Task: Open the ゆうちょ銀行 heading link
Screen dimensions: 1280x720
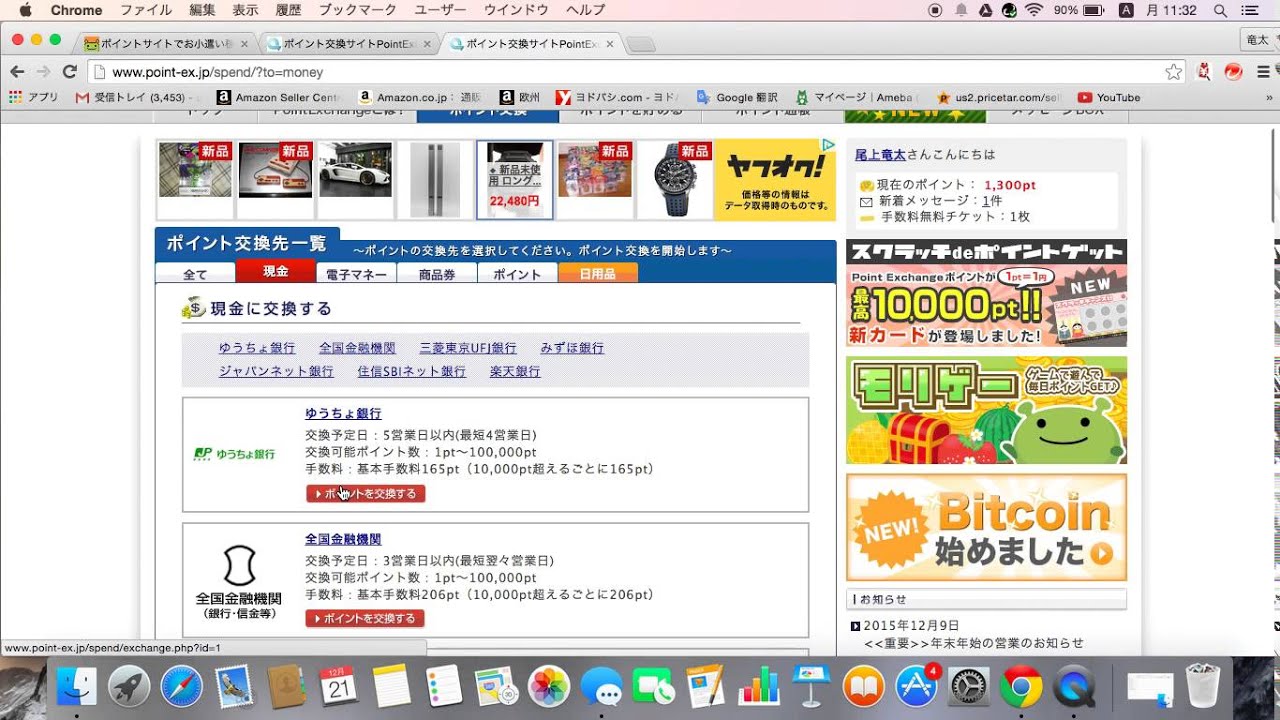Action: tap(343, 413)
